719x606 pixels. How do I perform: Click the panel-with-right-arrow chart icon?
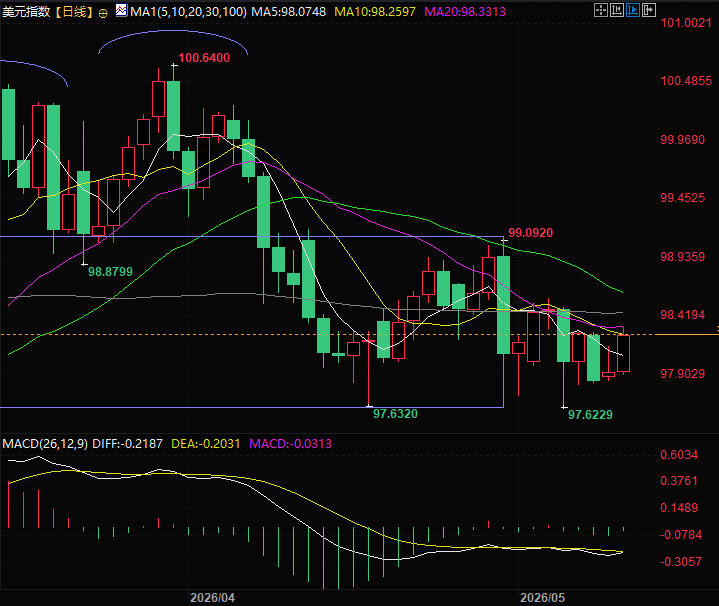[x=649, y=10]
